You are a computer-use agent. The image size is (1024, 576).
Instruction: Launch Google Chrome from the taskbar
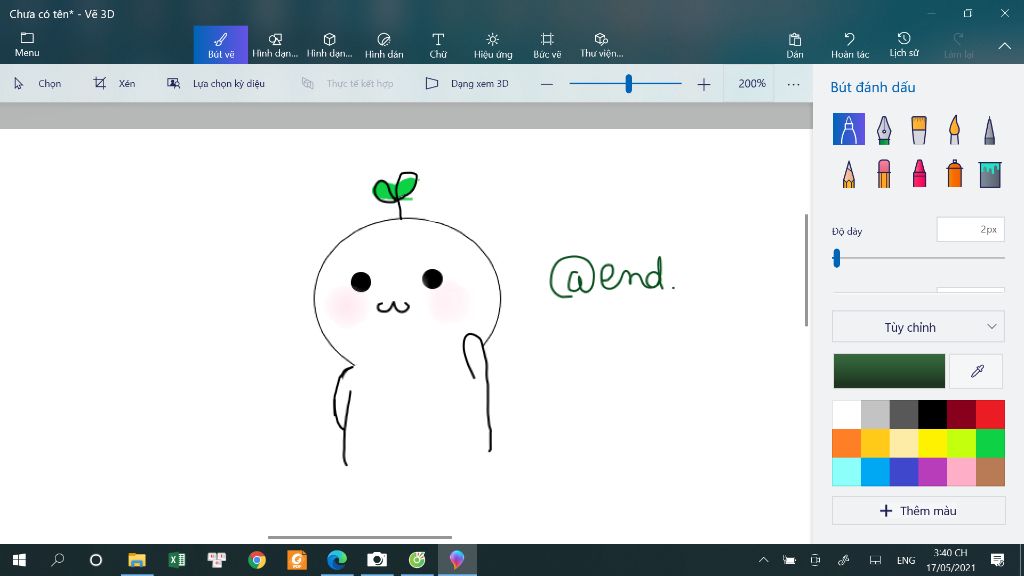[257, 560]
